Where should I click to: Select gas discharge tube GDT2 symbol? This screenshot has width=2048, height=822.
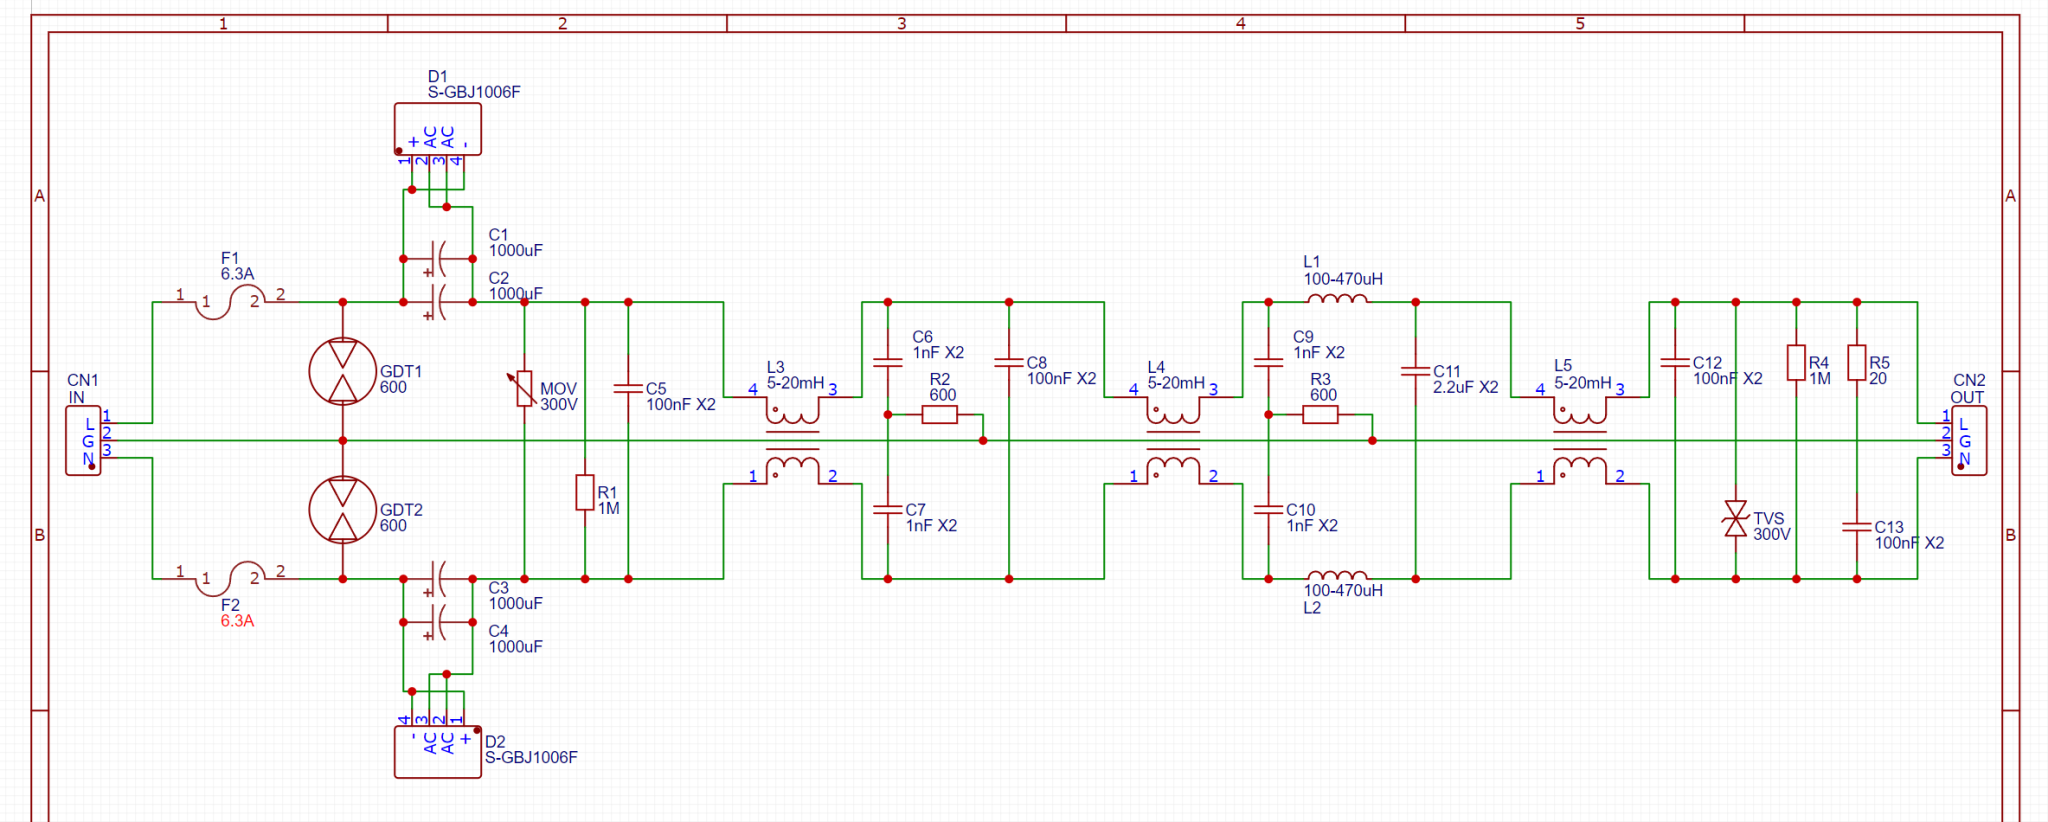[343, 510]
